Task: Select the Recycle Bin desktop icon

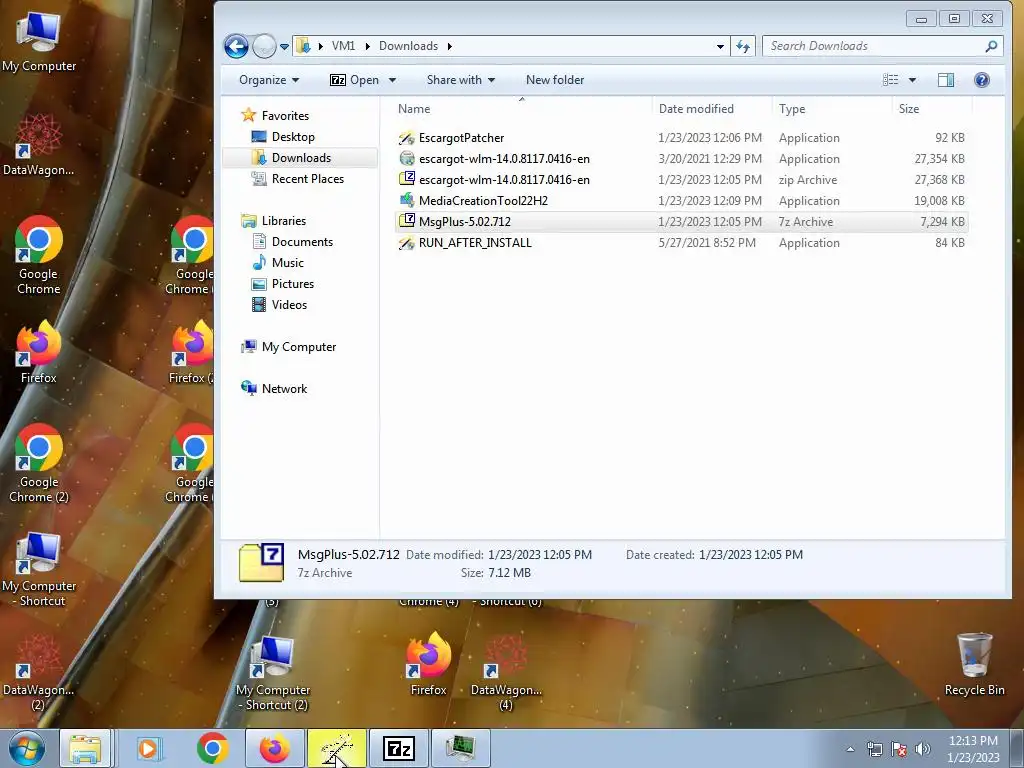Action: [x=974, y=664]
